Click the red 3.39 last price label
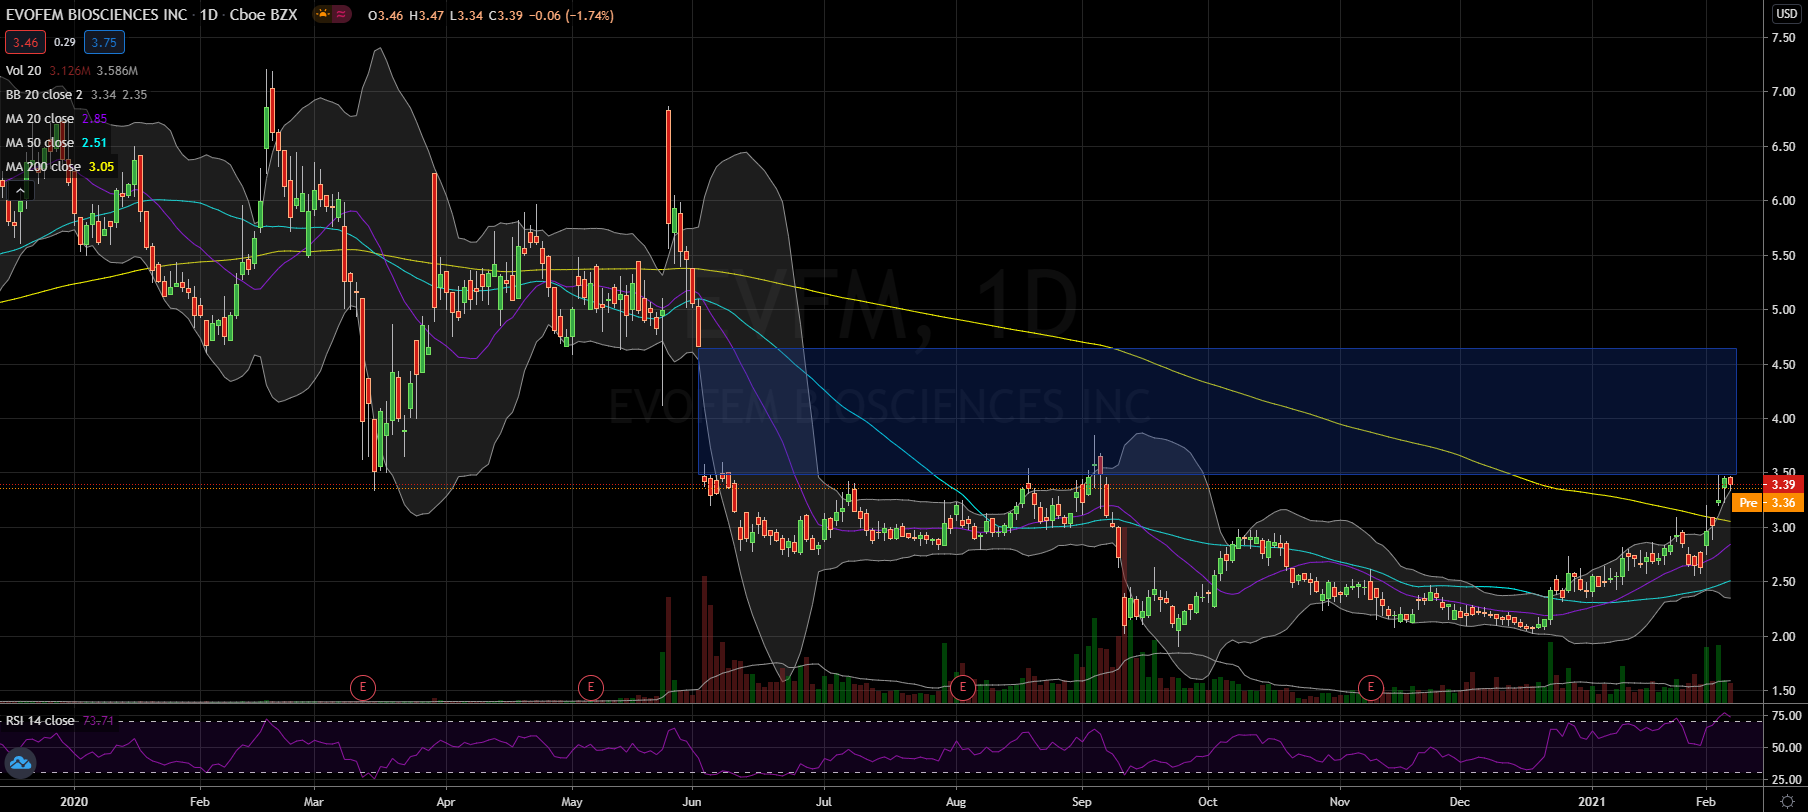The height and width of the screenshot is (812, 1808). 1784,485
